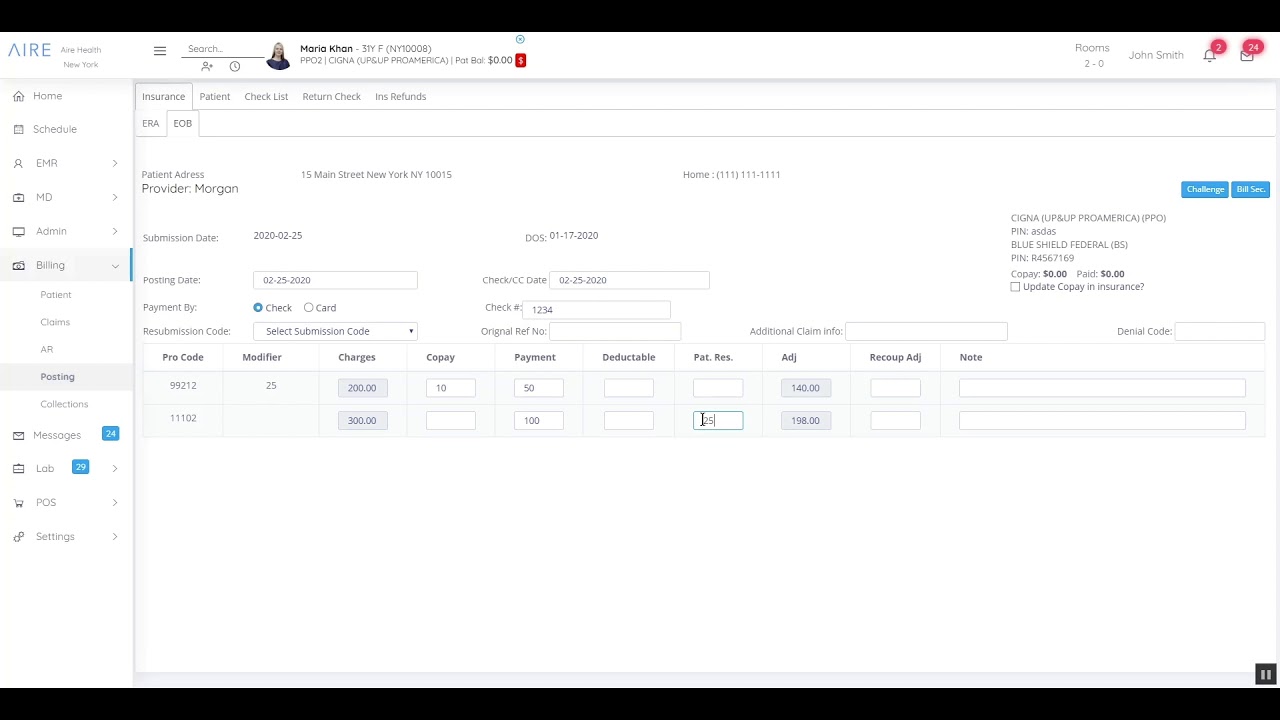Expand the MD menu chevron
Screen dimensions: 1280x720
115,197
